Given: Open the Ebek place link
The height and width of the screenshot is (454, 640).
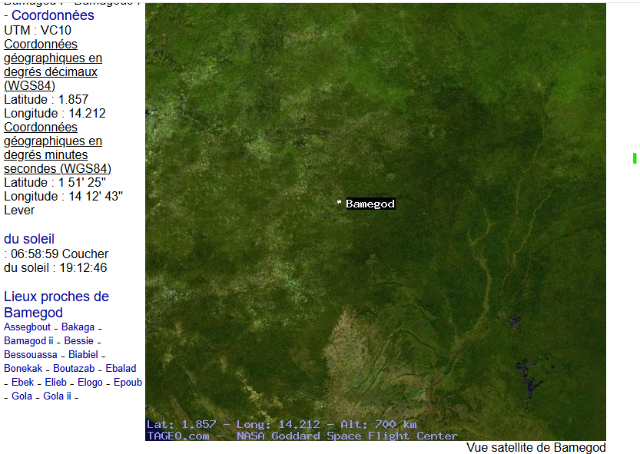Looking at the screenshot, I should [23, 383].
